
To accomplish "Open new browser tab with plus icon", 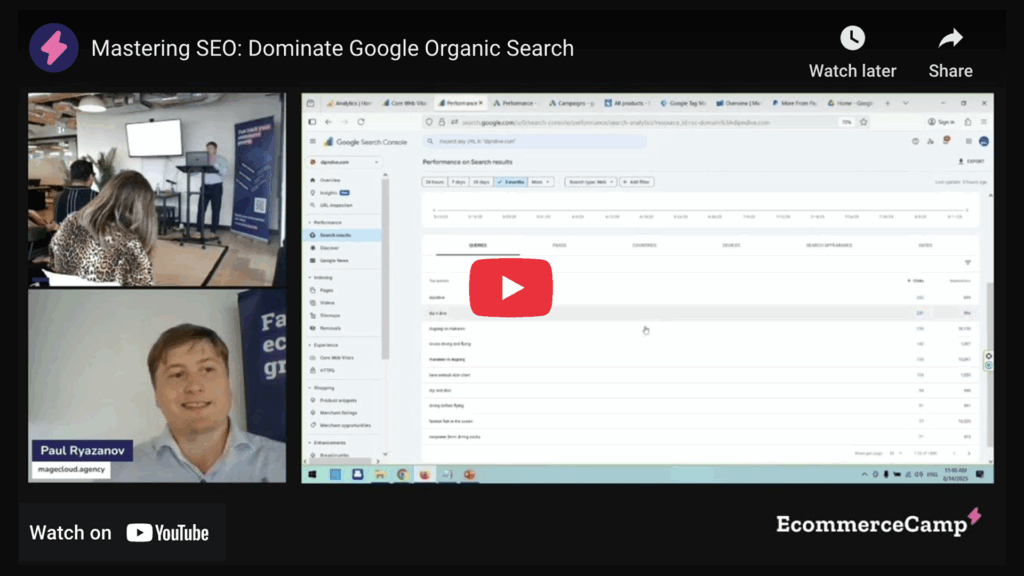I will click(888, 103).
